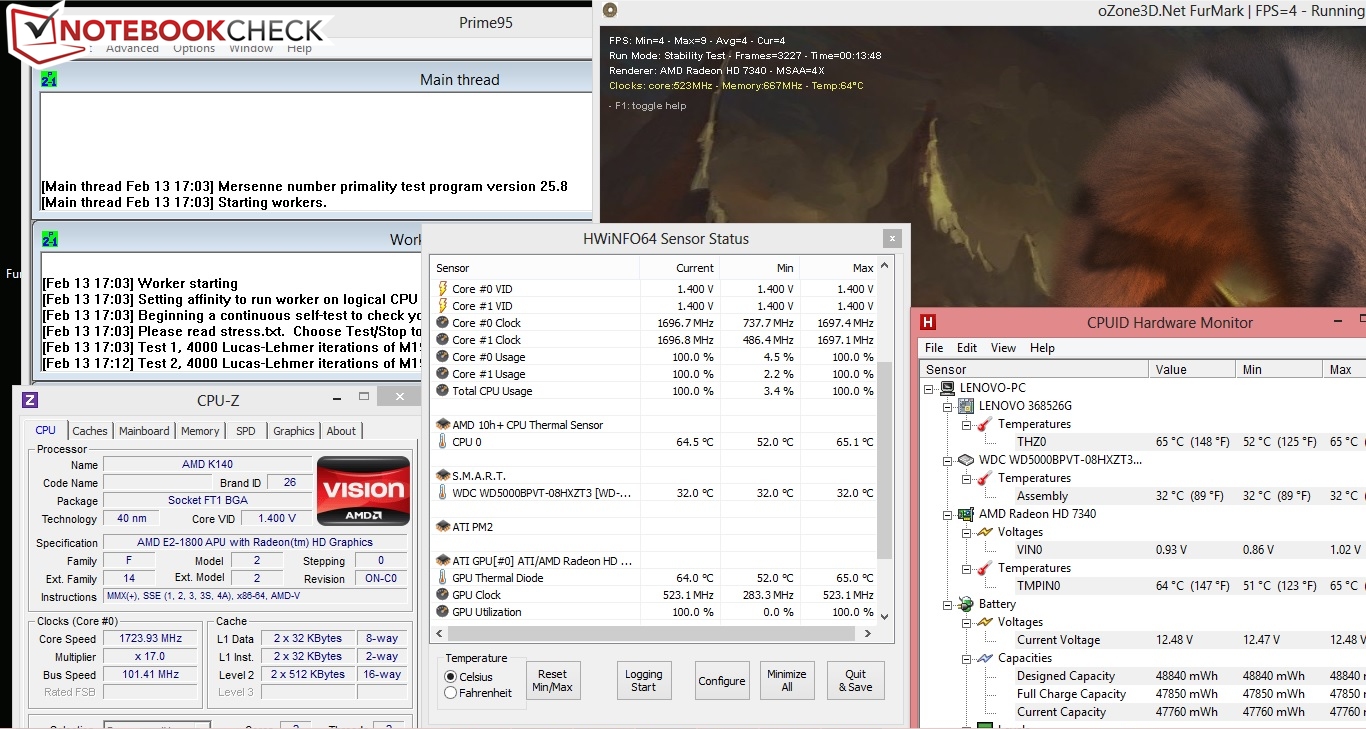Select the lightning icon beside Core #1 VID
The height and width of the screenshot is (729, 1366).
443,306
